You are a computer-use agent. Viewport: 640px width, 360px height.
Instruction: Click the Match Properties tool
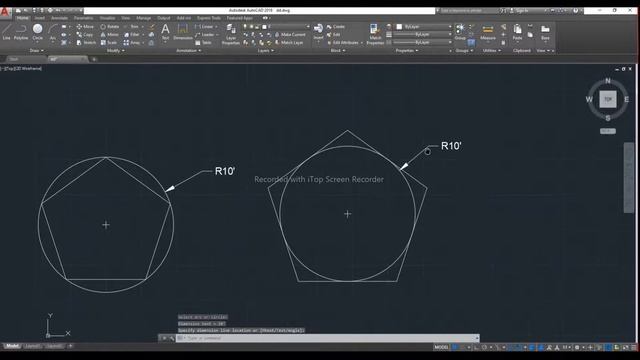tap(375, 34)
